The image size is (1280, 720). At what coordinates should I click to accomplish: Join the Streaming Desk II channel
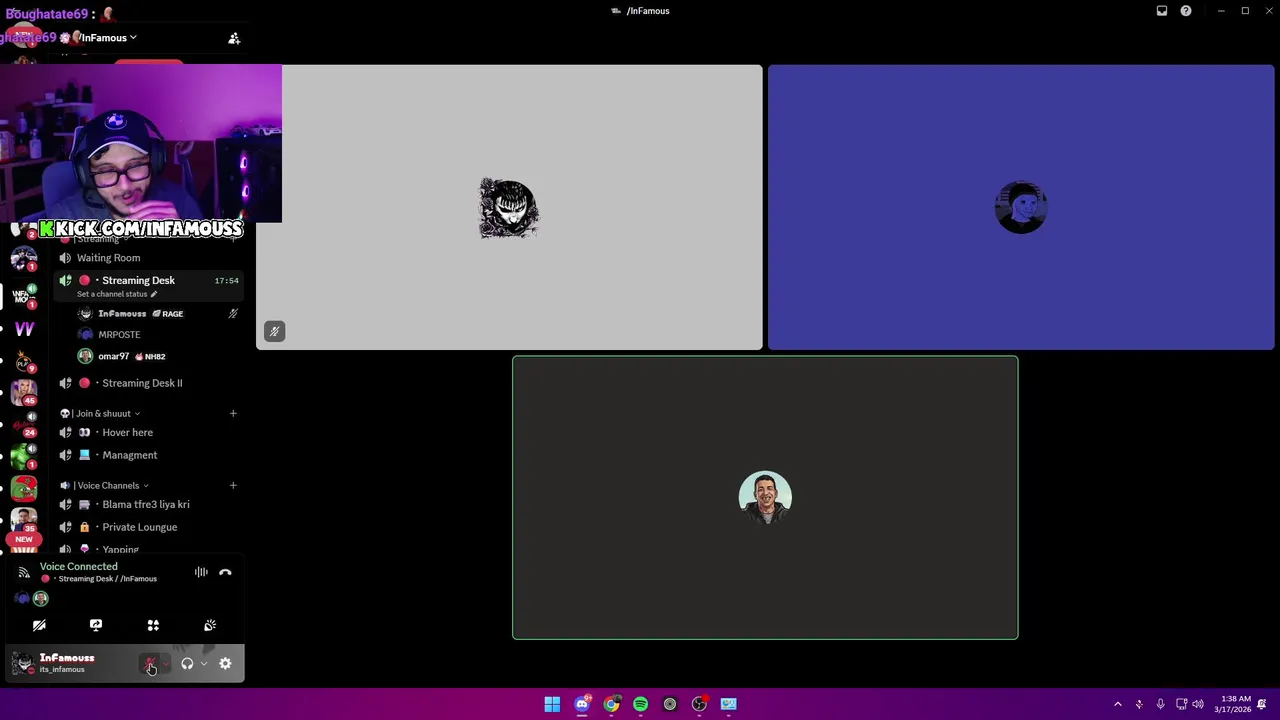tap(148, 383)
